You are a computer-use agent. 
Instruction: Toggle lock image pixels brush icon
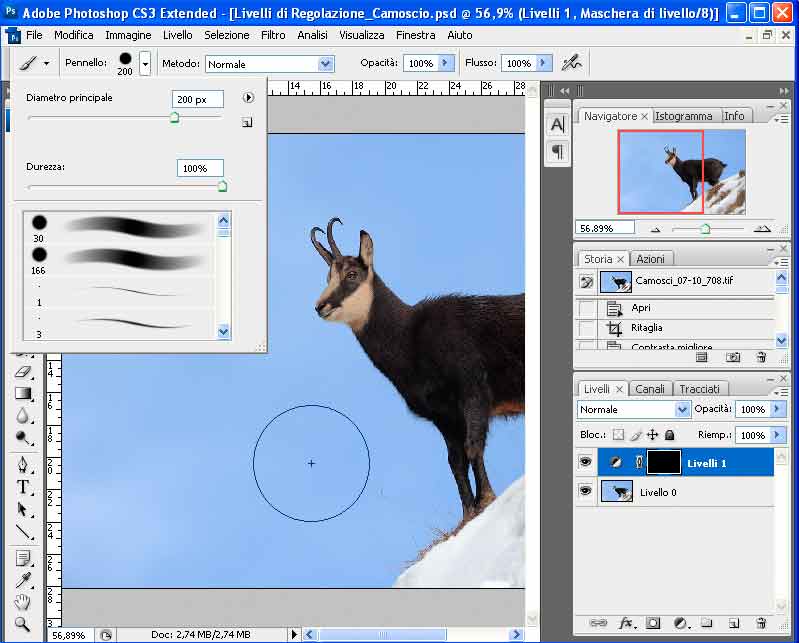[635, 435]
